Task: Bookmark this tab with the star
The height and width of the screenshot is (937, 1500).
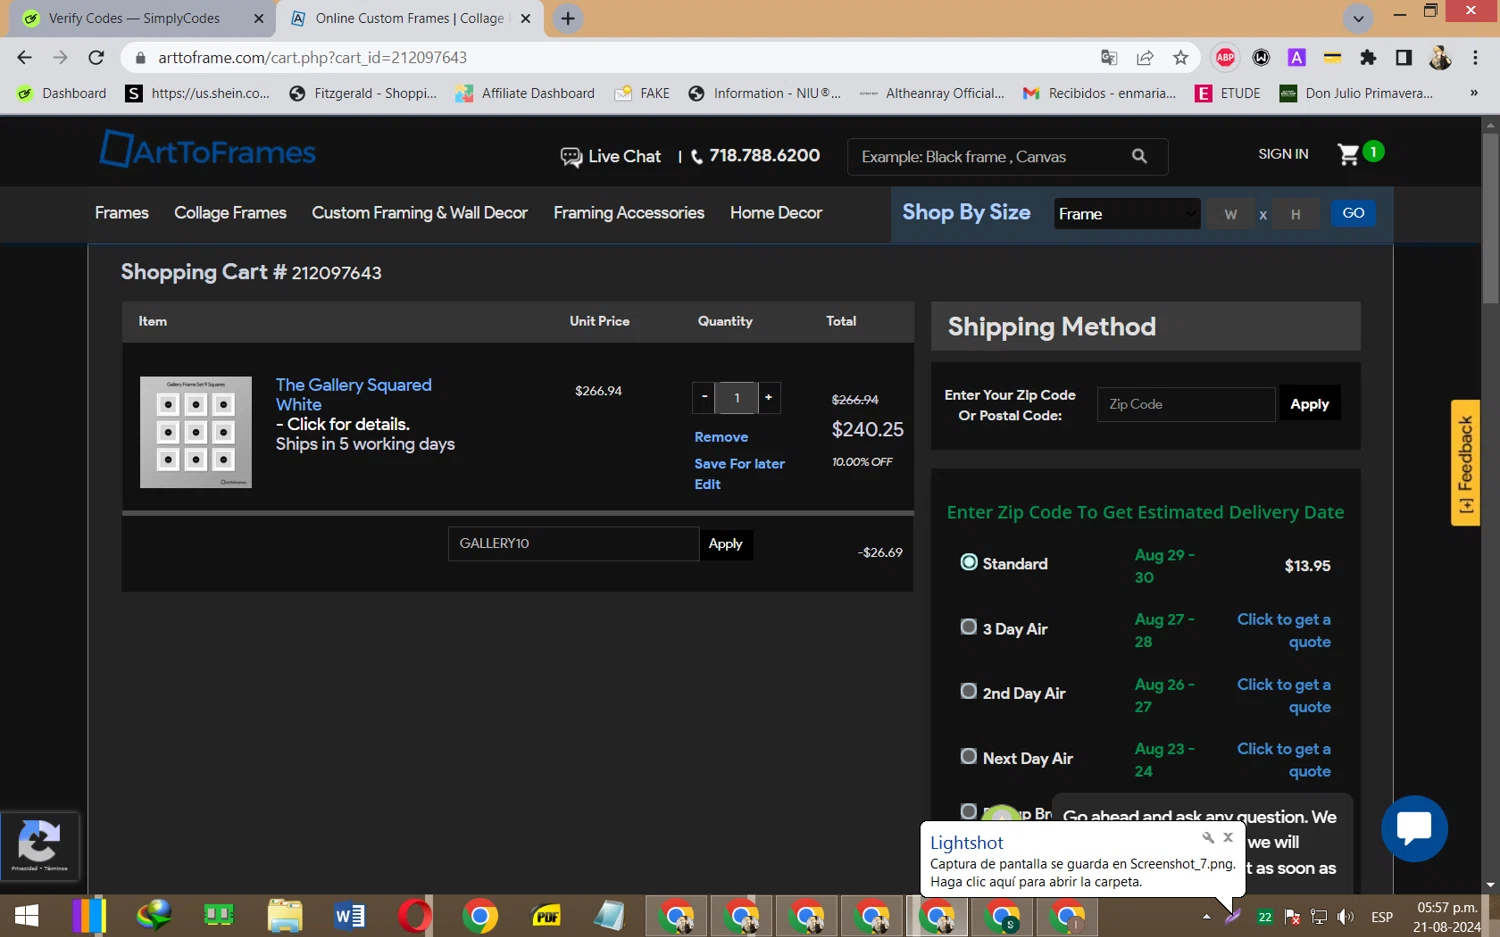Action: 1181,58
